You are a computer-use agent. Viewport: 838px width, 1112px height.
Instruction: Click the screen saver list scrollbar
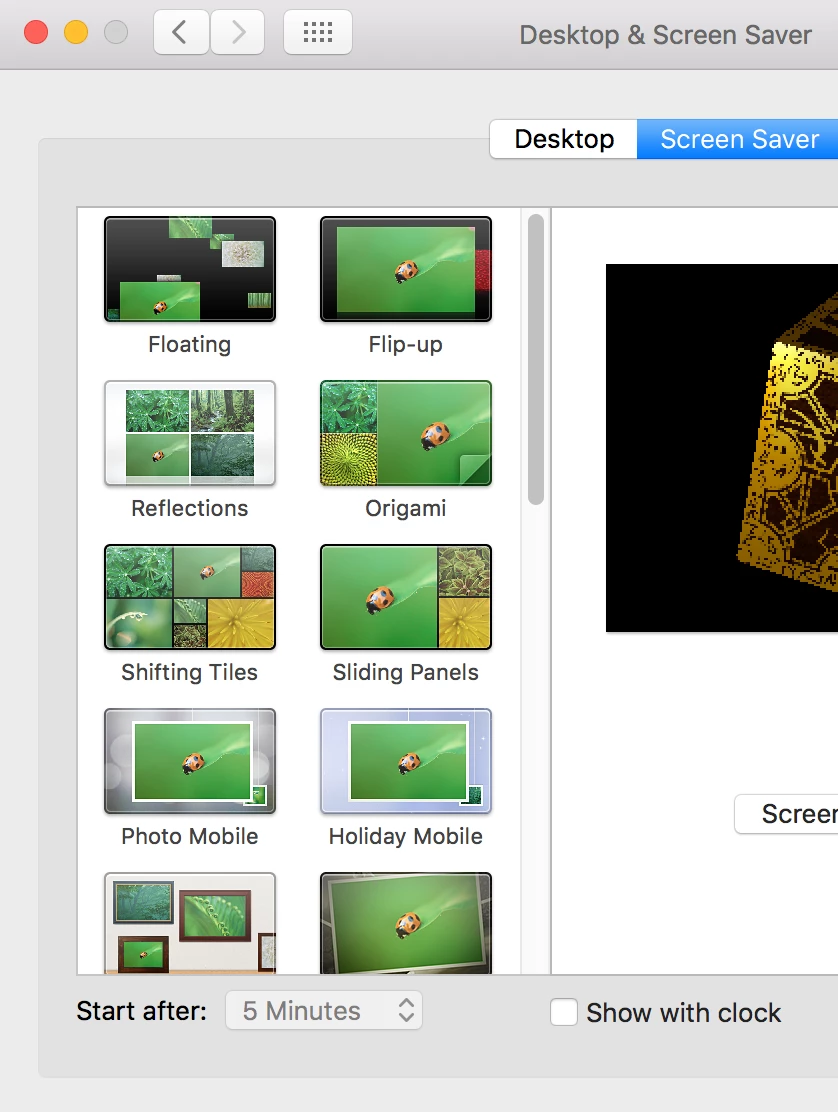536,360
